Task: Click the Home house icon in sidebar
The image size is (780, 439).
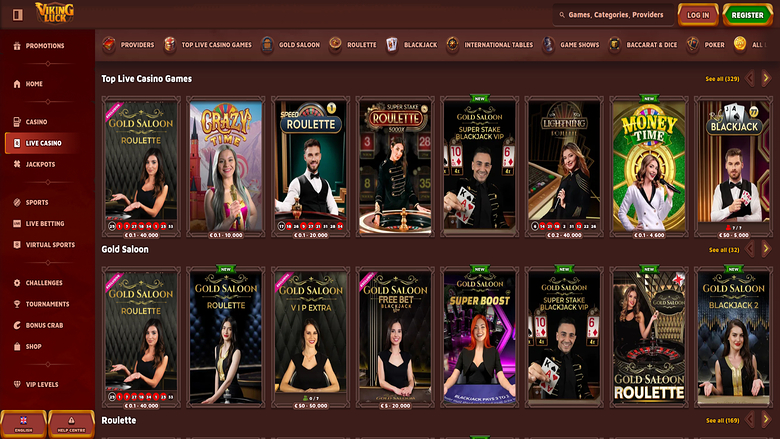Action: pyautogui.click(x=17, y=84)
